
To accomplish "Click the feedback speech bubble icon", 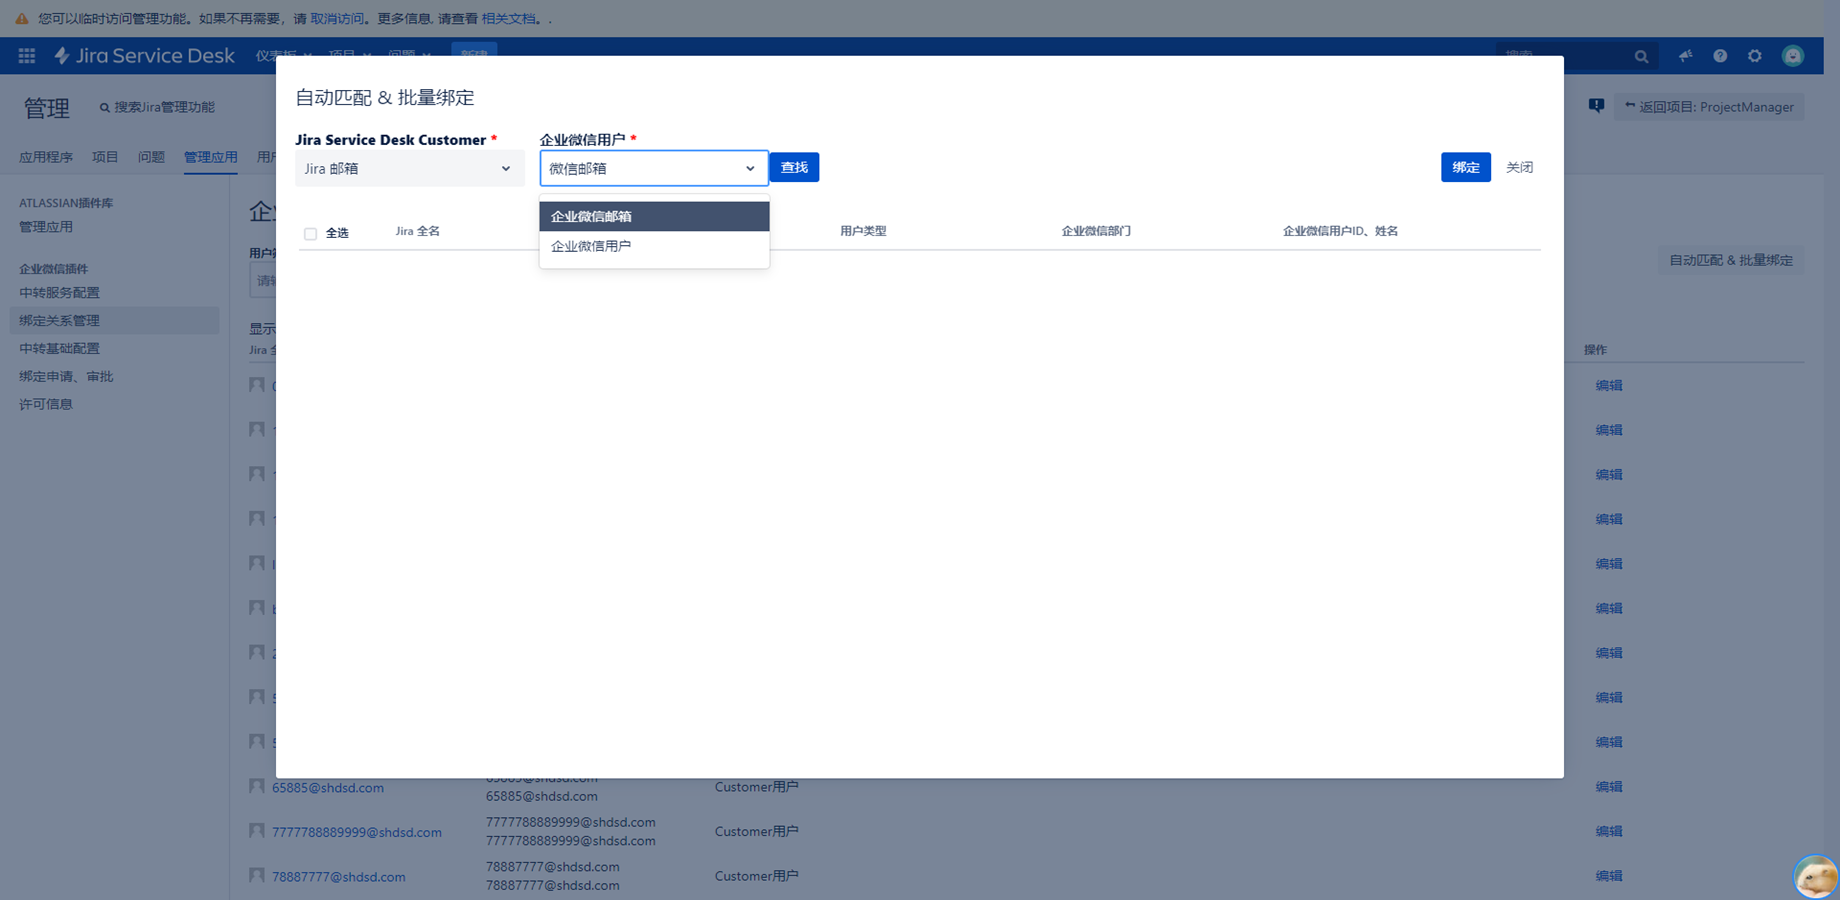I will pos(1596,106).
